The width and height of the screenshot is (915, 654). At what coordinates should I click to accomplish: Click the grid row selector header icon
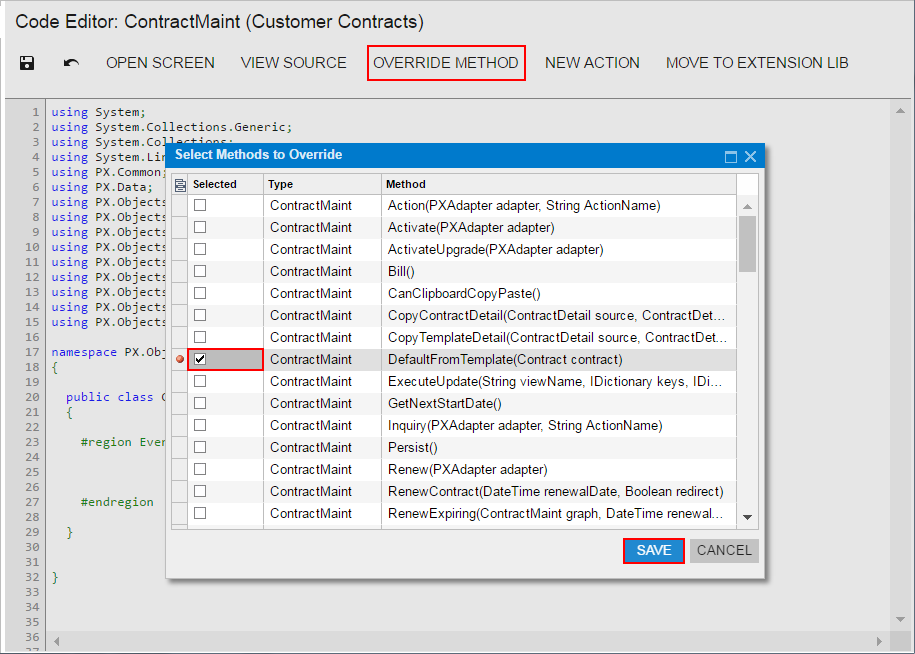pyautogui.click(x=180, y=184)
